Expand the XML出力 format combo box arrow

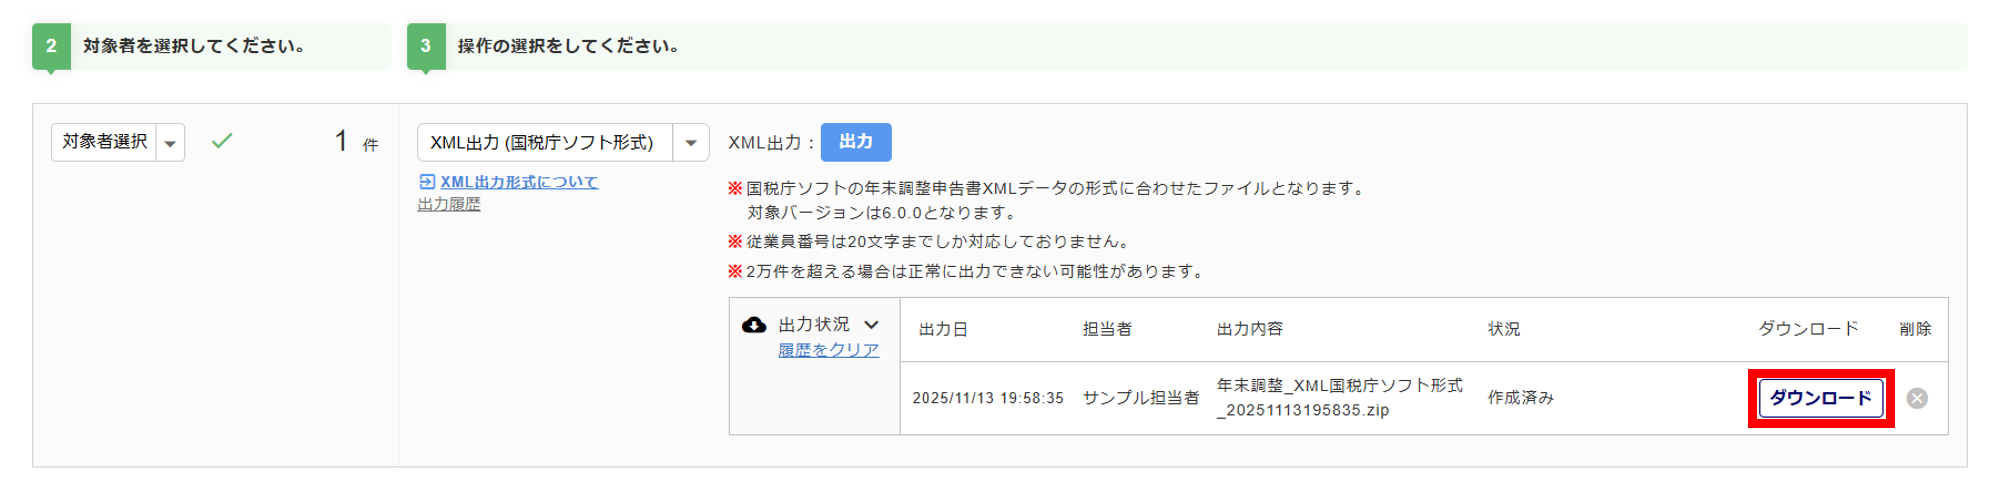691,143
